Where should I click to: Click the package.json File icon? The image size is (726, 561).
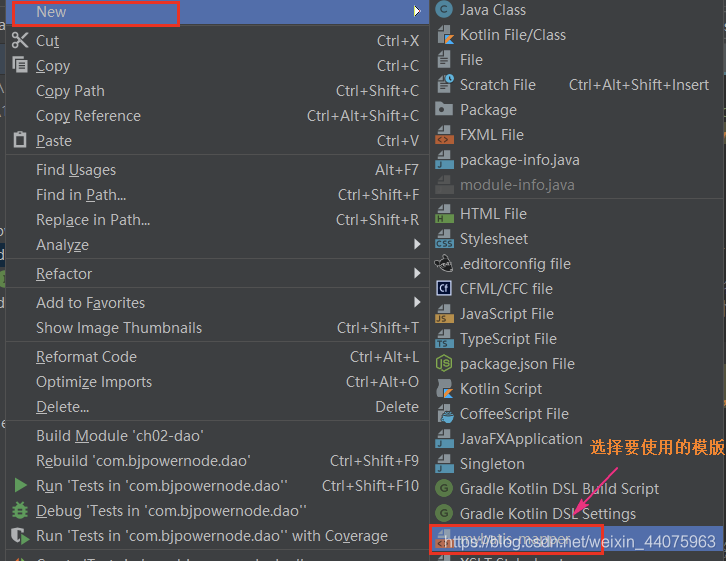444,364
